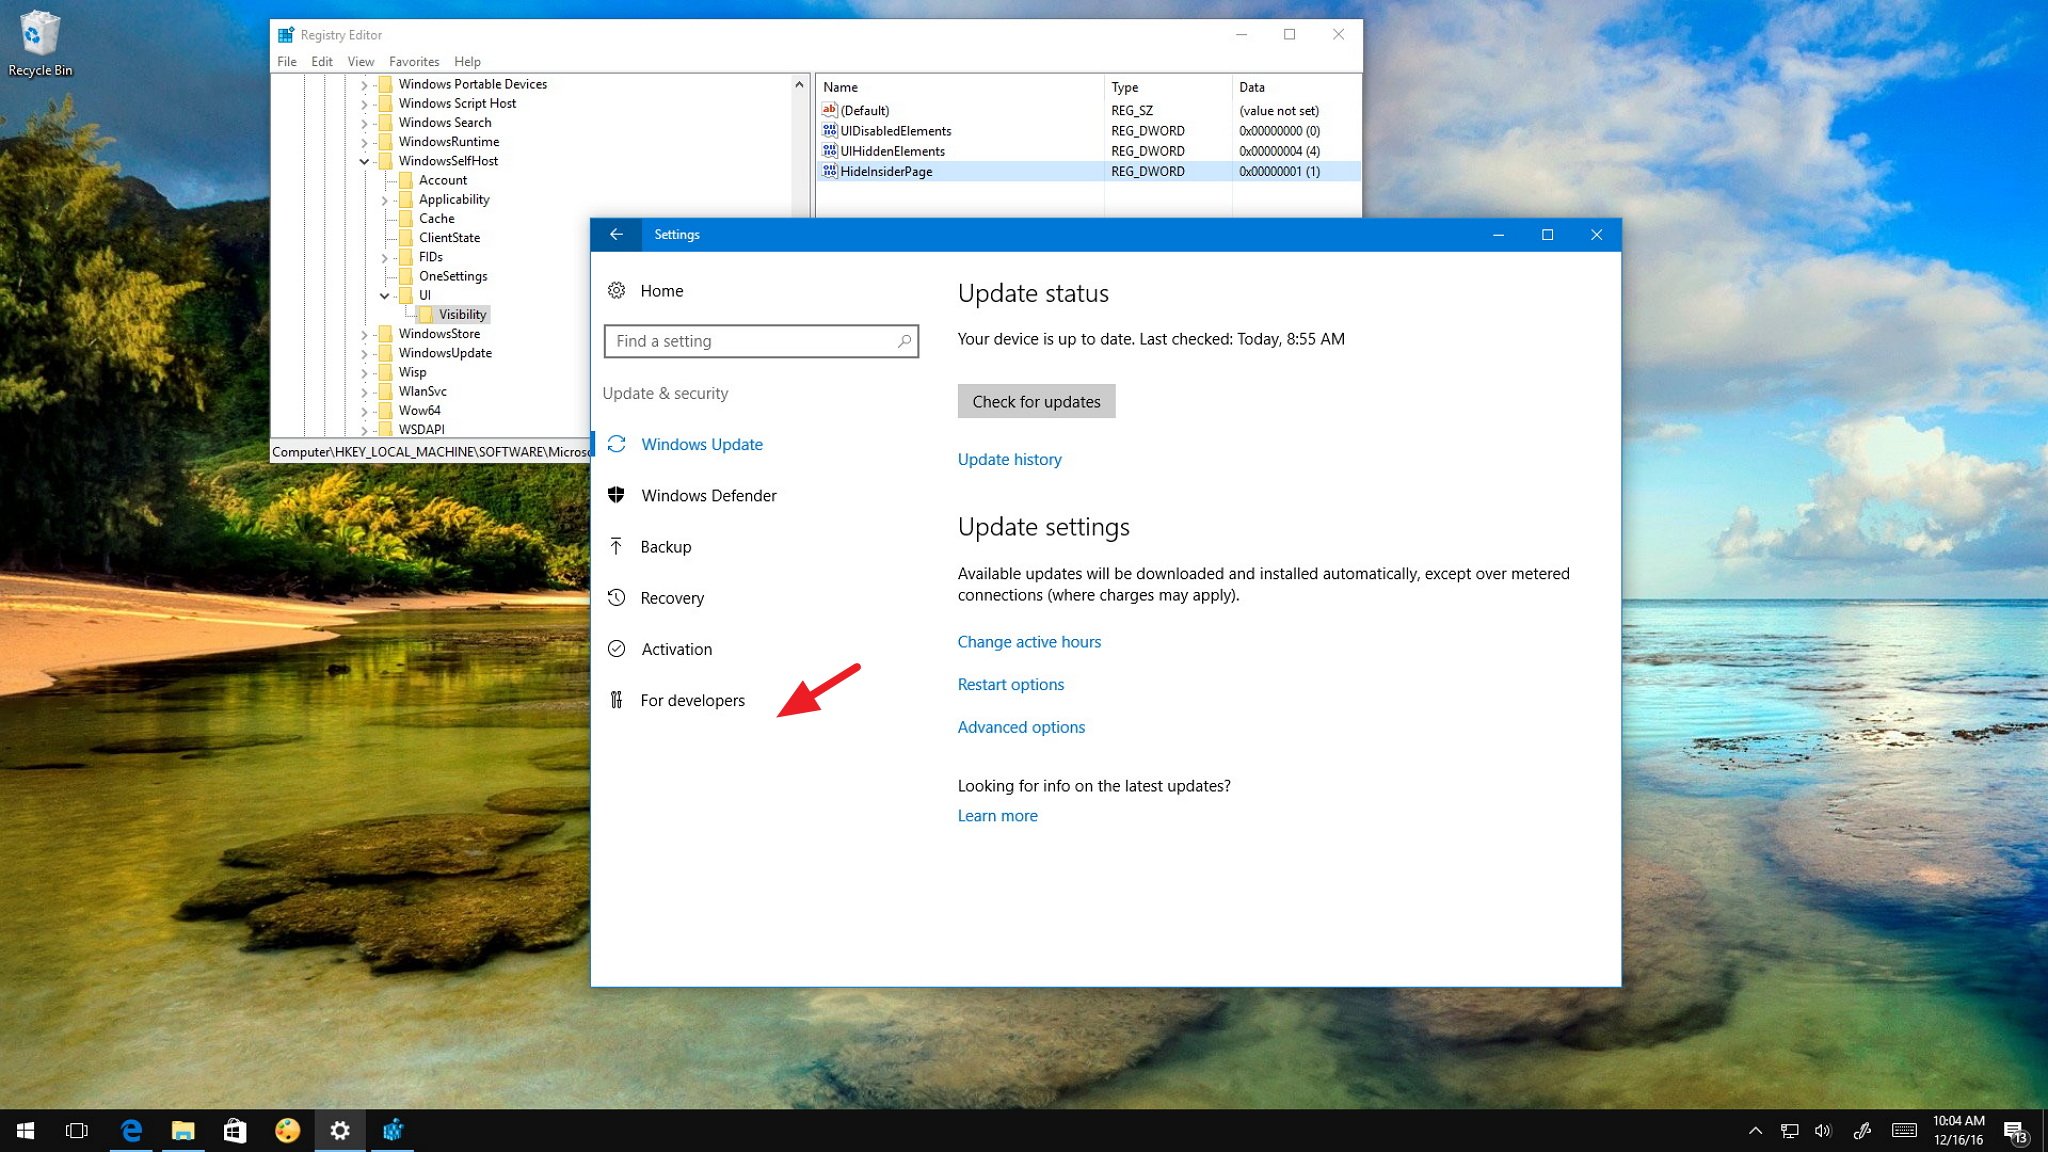Click the For developers icon in sidebar

tap(616, 699)
